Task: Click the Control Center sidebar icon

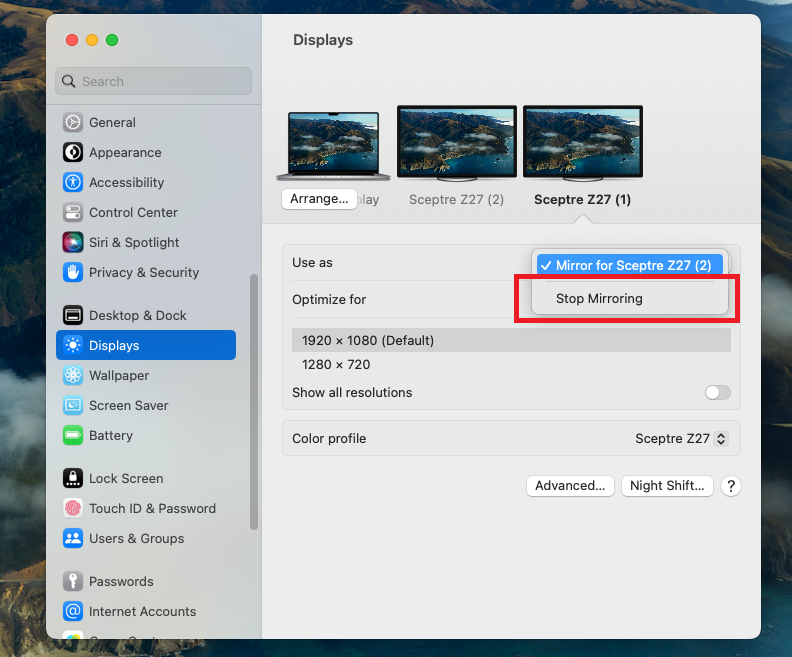Action: tap(73, 212)
